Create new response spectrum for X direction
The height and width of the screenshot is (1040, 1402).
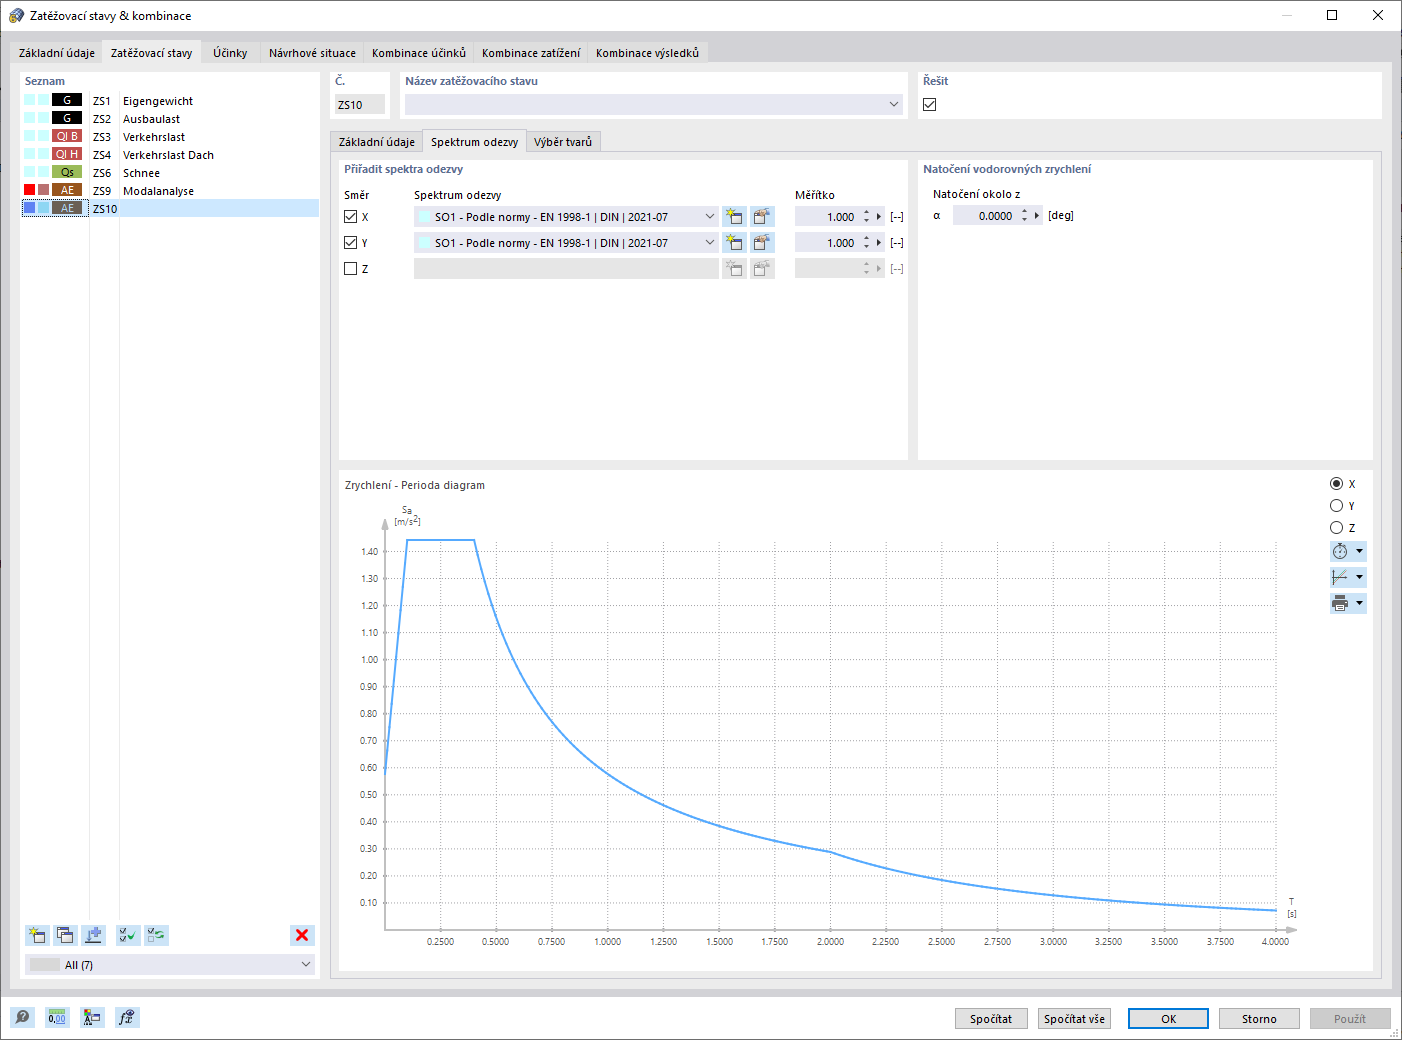[735, 216]
